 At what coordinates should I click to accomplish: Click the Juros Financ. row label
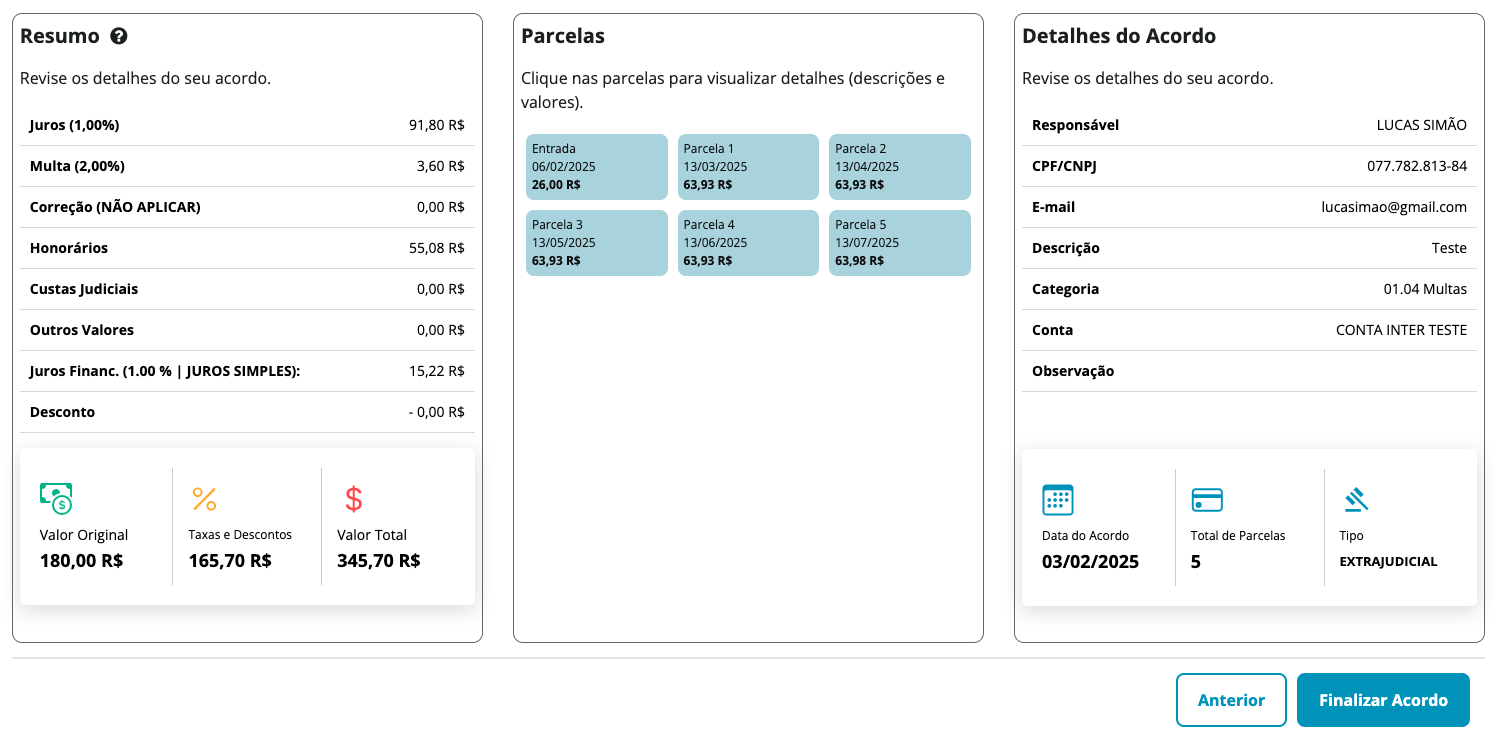click(x=165, y=371)
